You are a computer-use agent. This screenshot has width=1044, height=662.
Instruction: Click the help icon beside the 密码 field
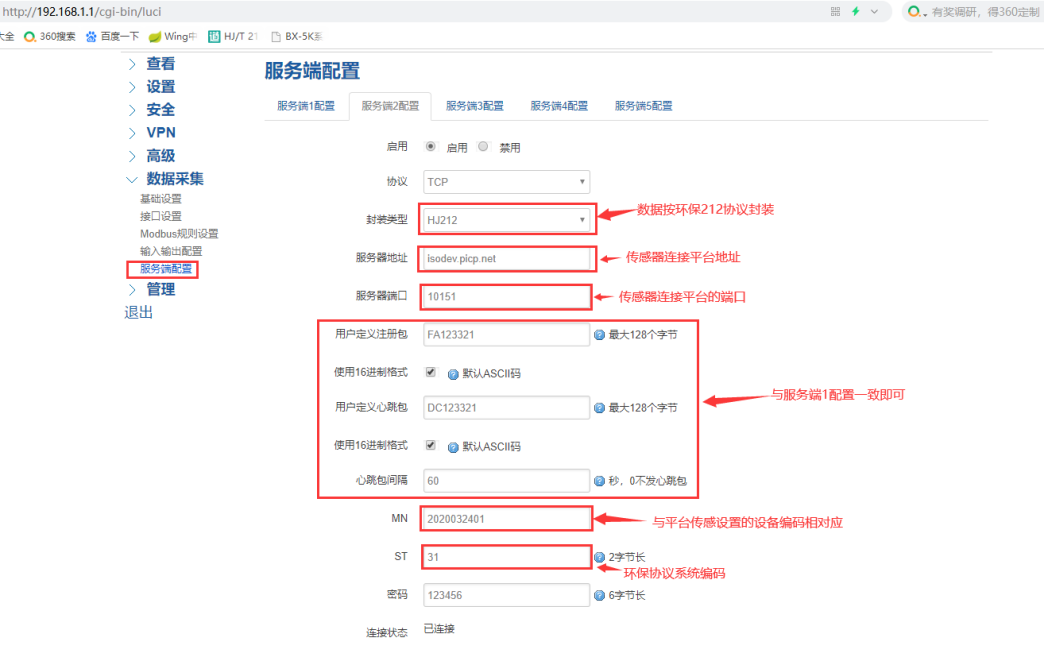pos(598,594)
